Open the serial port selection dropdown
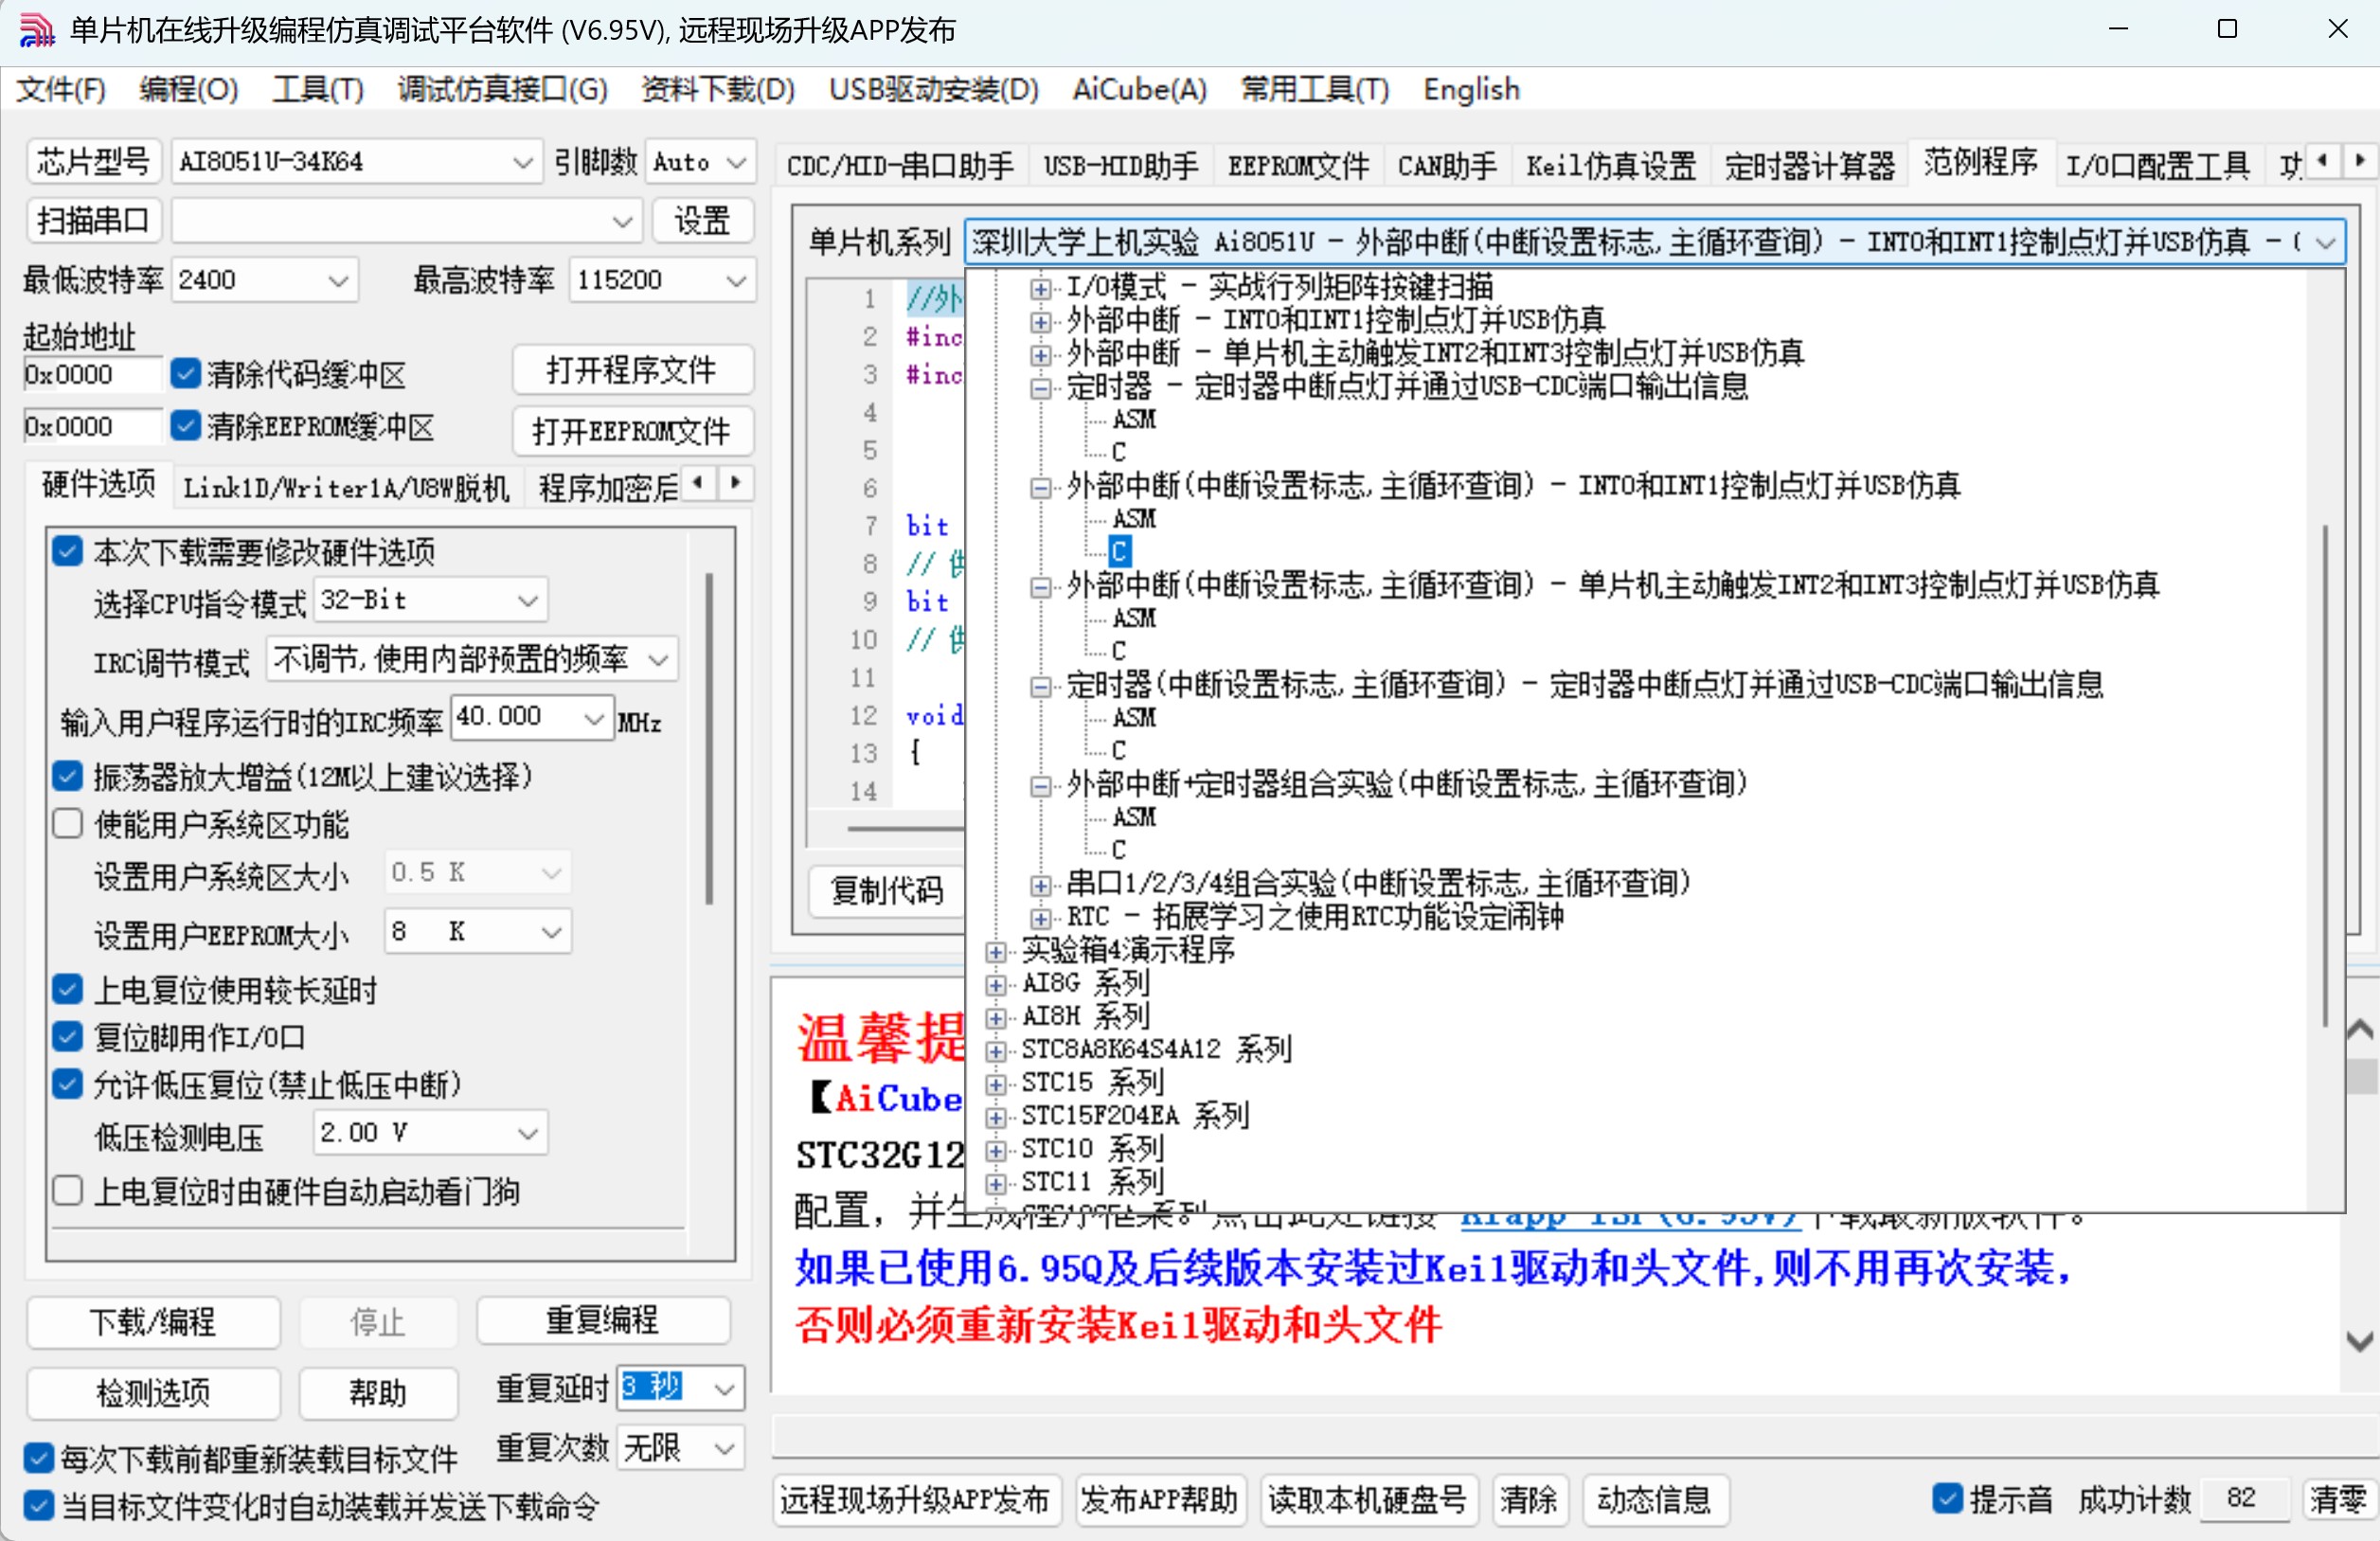2380x1541 pixels. (407, 220)
